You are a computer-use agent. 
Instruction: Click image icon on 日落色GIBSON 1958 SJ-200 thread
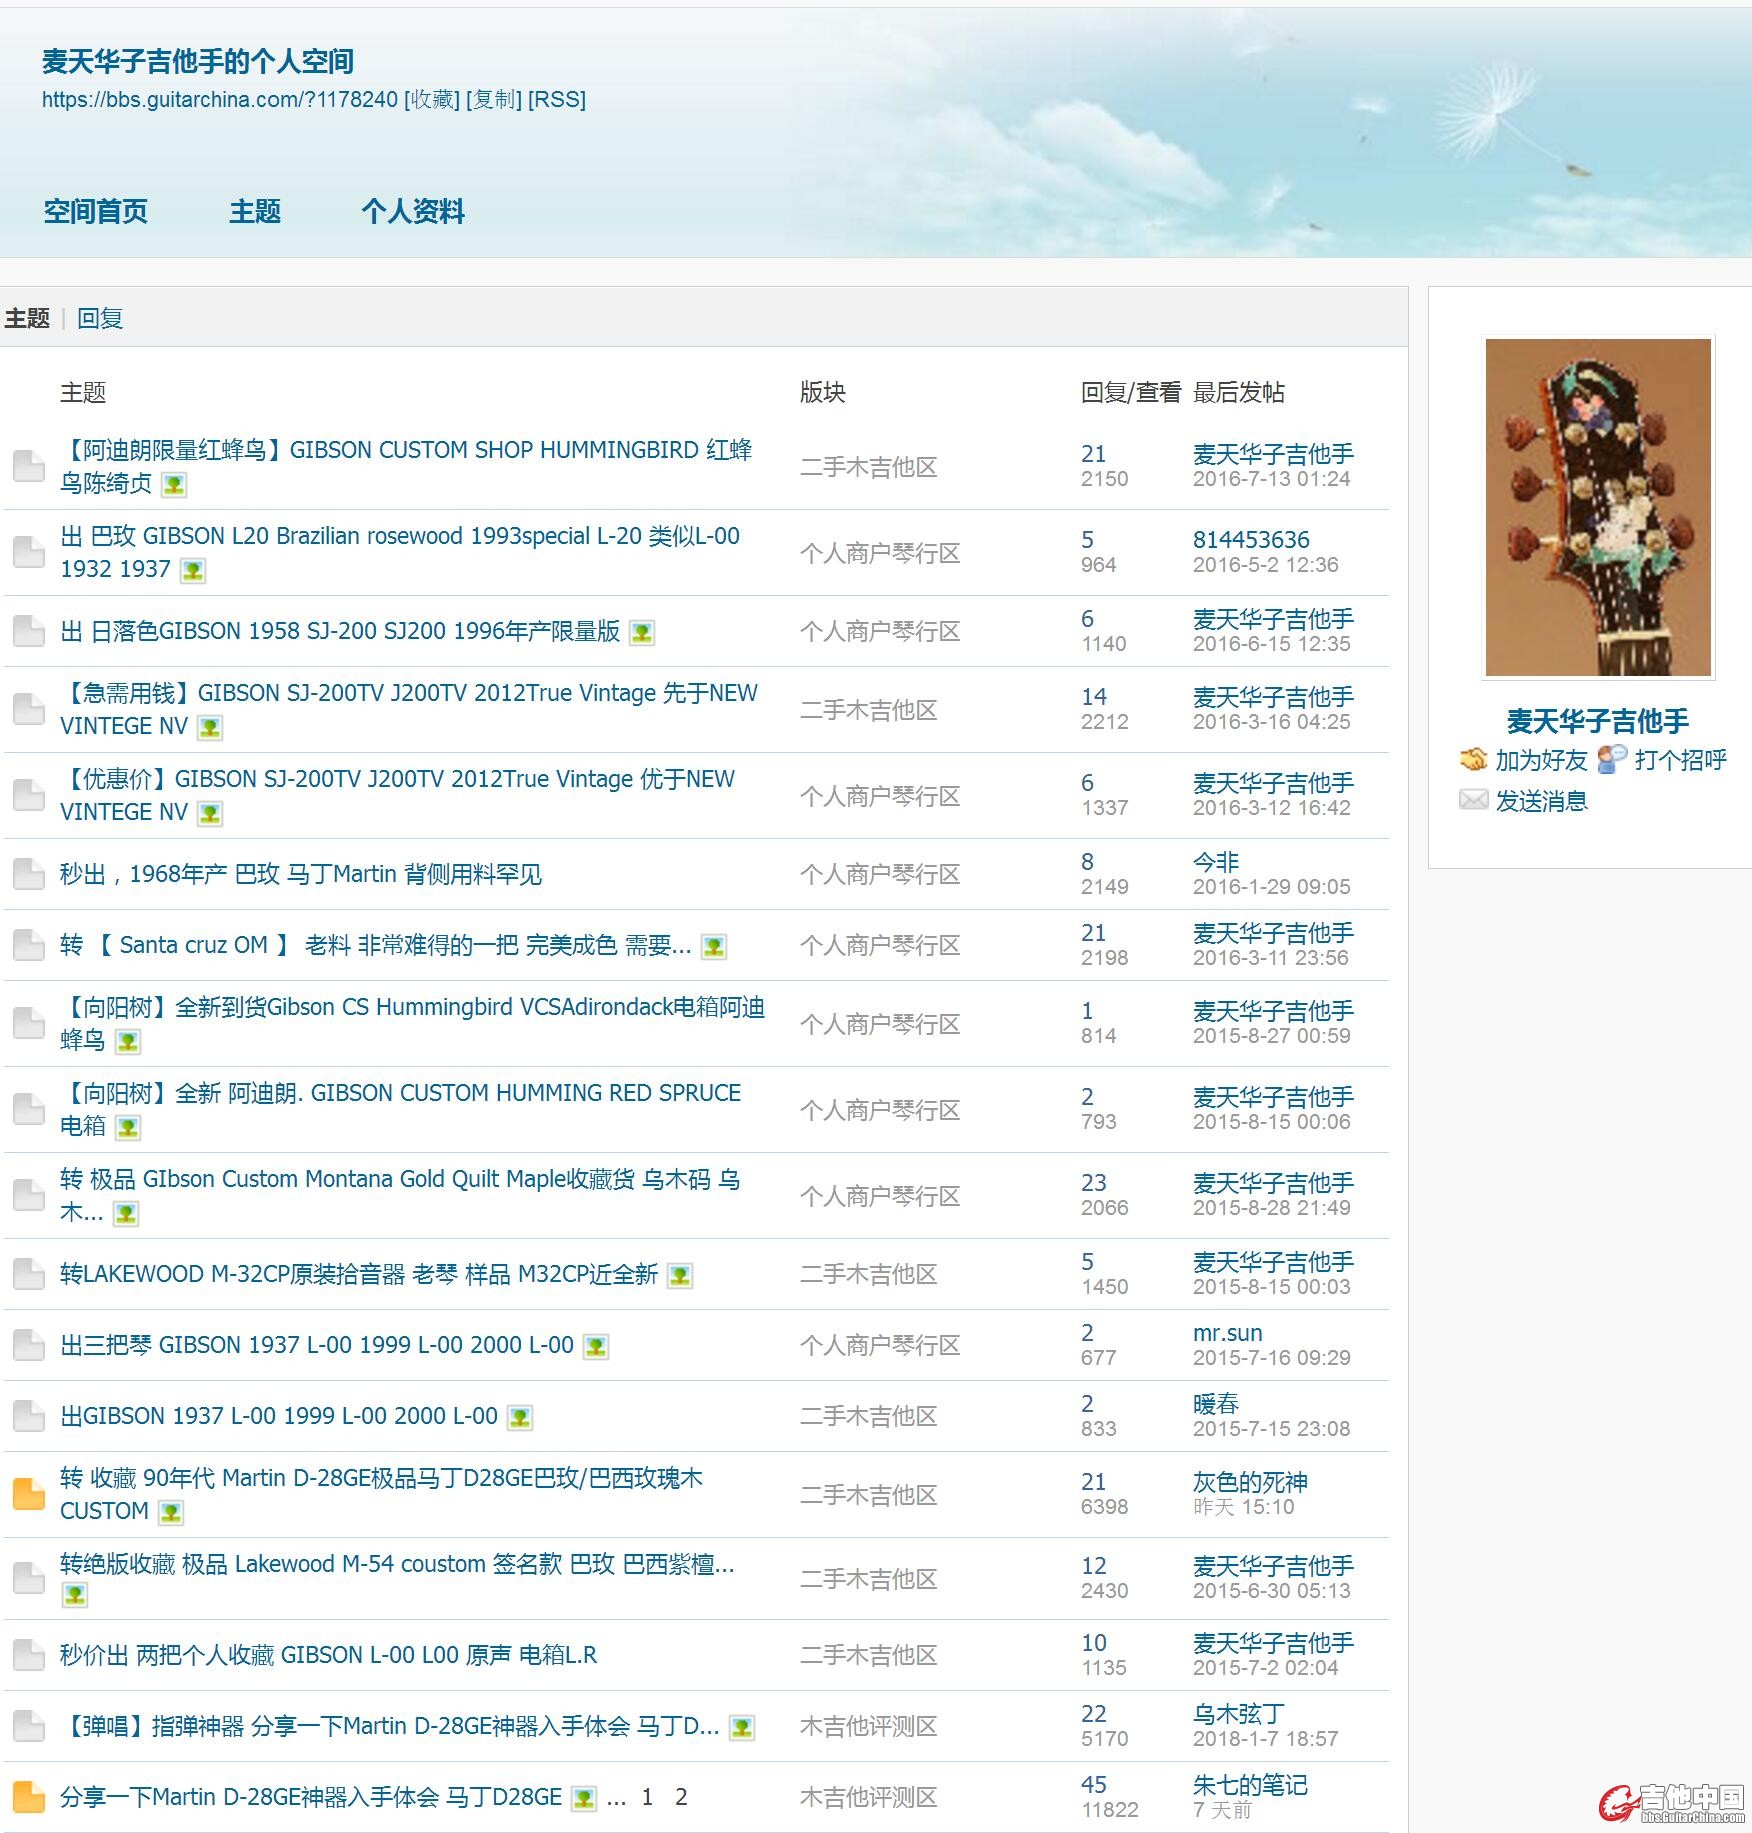pos(642,632)
